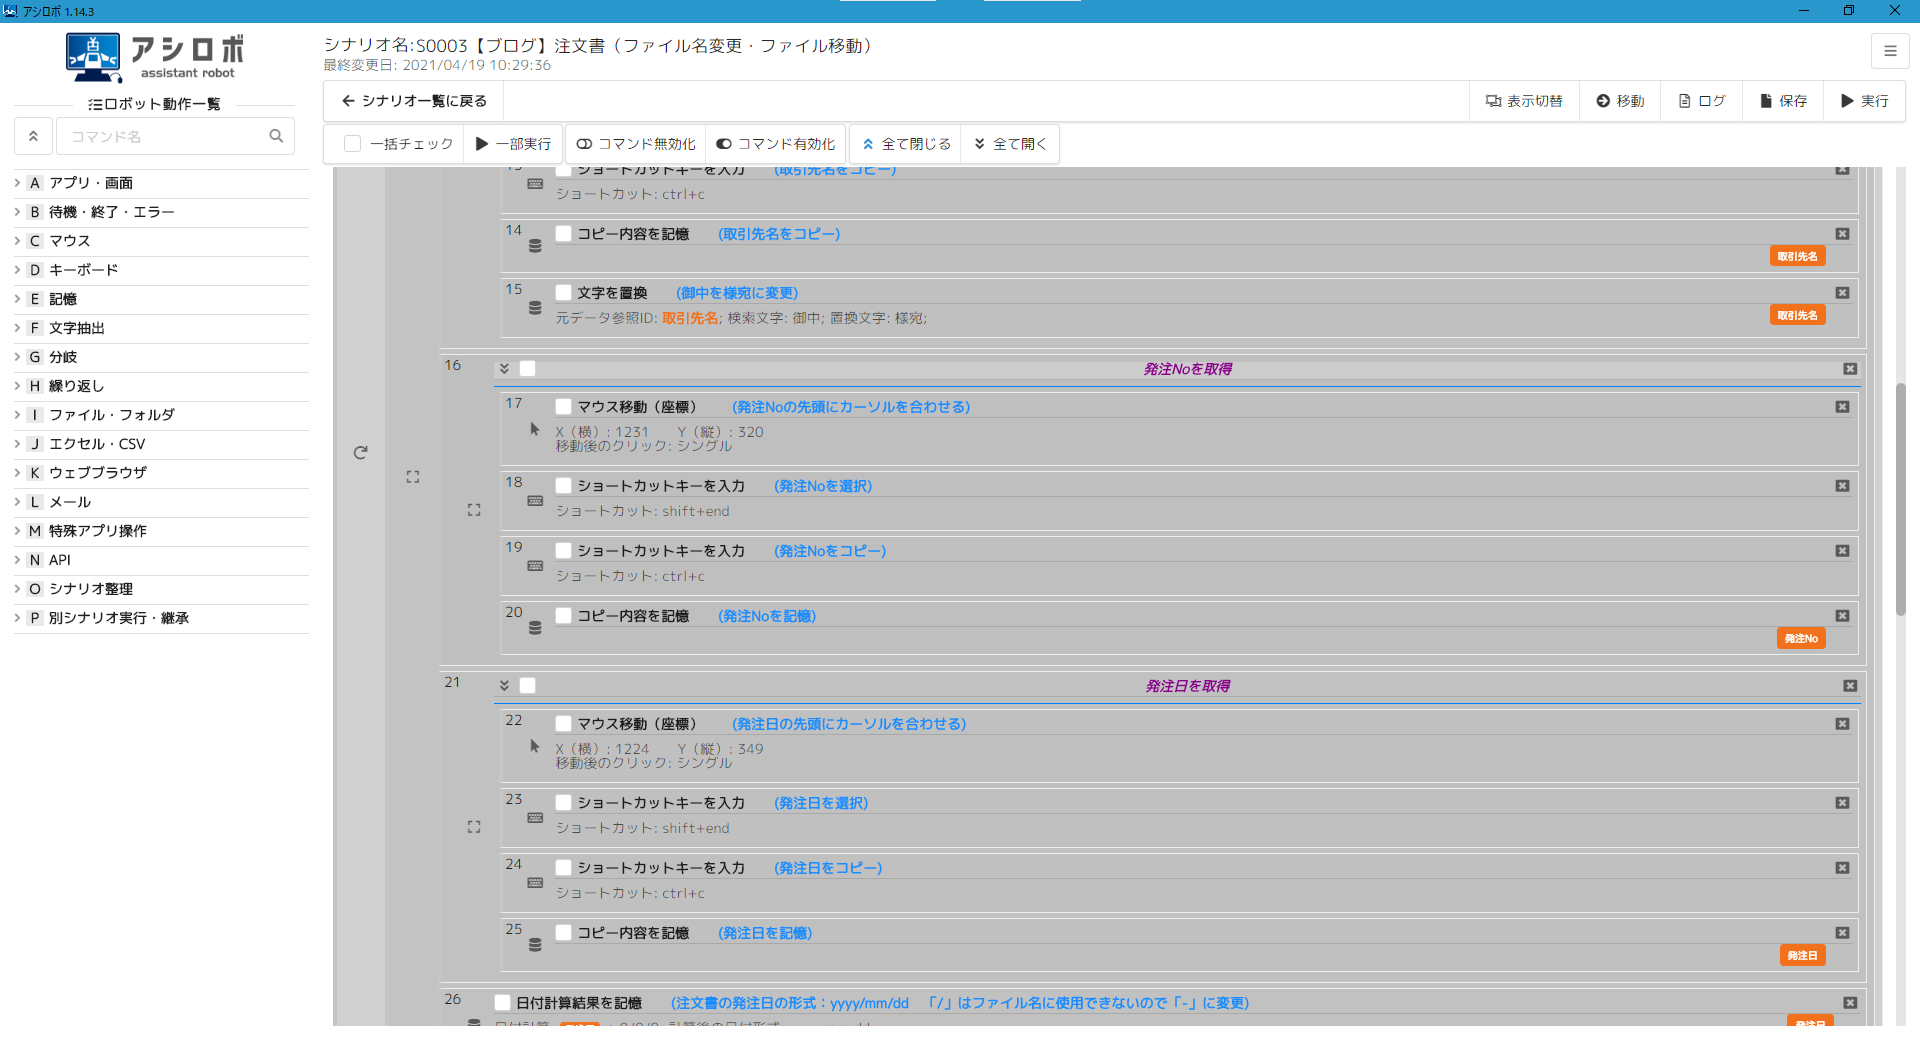Check step 15 文字を置換 checkbox
This screenshot has height=1040, width=1920.
[564, 293]
